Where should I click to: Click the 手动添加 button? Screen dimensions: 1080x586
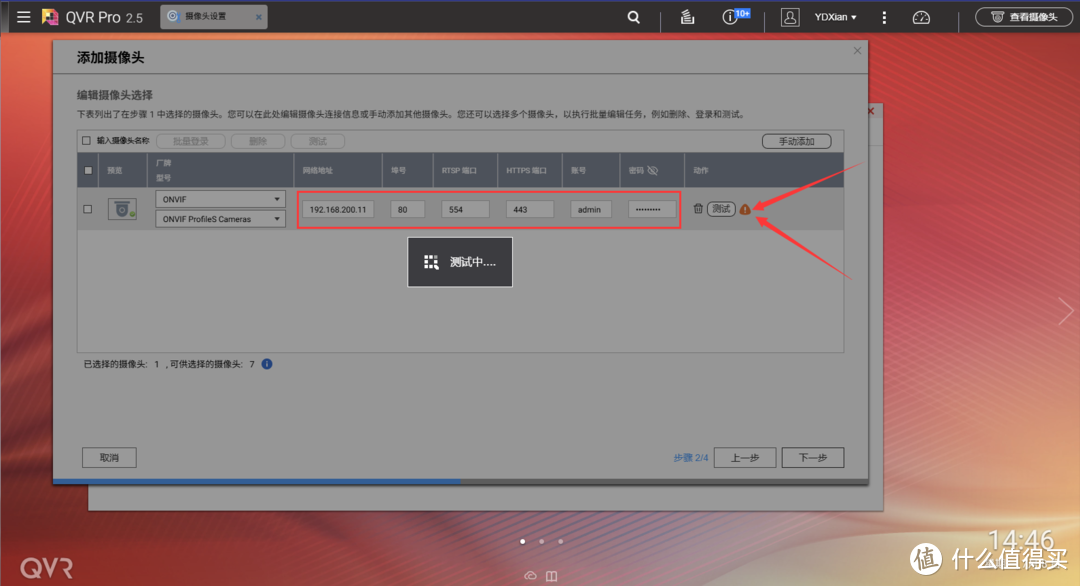point(796,140)
